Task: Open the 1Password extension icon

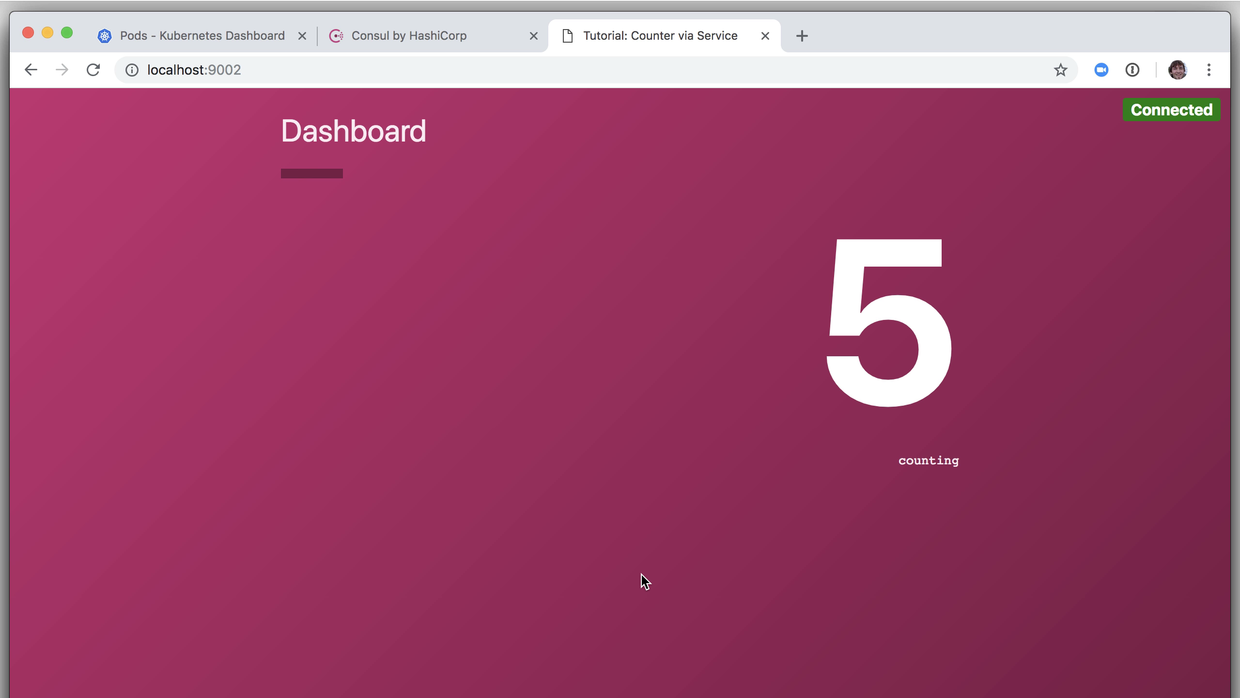Action: pyautogui.click(x=1132, y=69)
